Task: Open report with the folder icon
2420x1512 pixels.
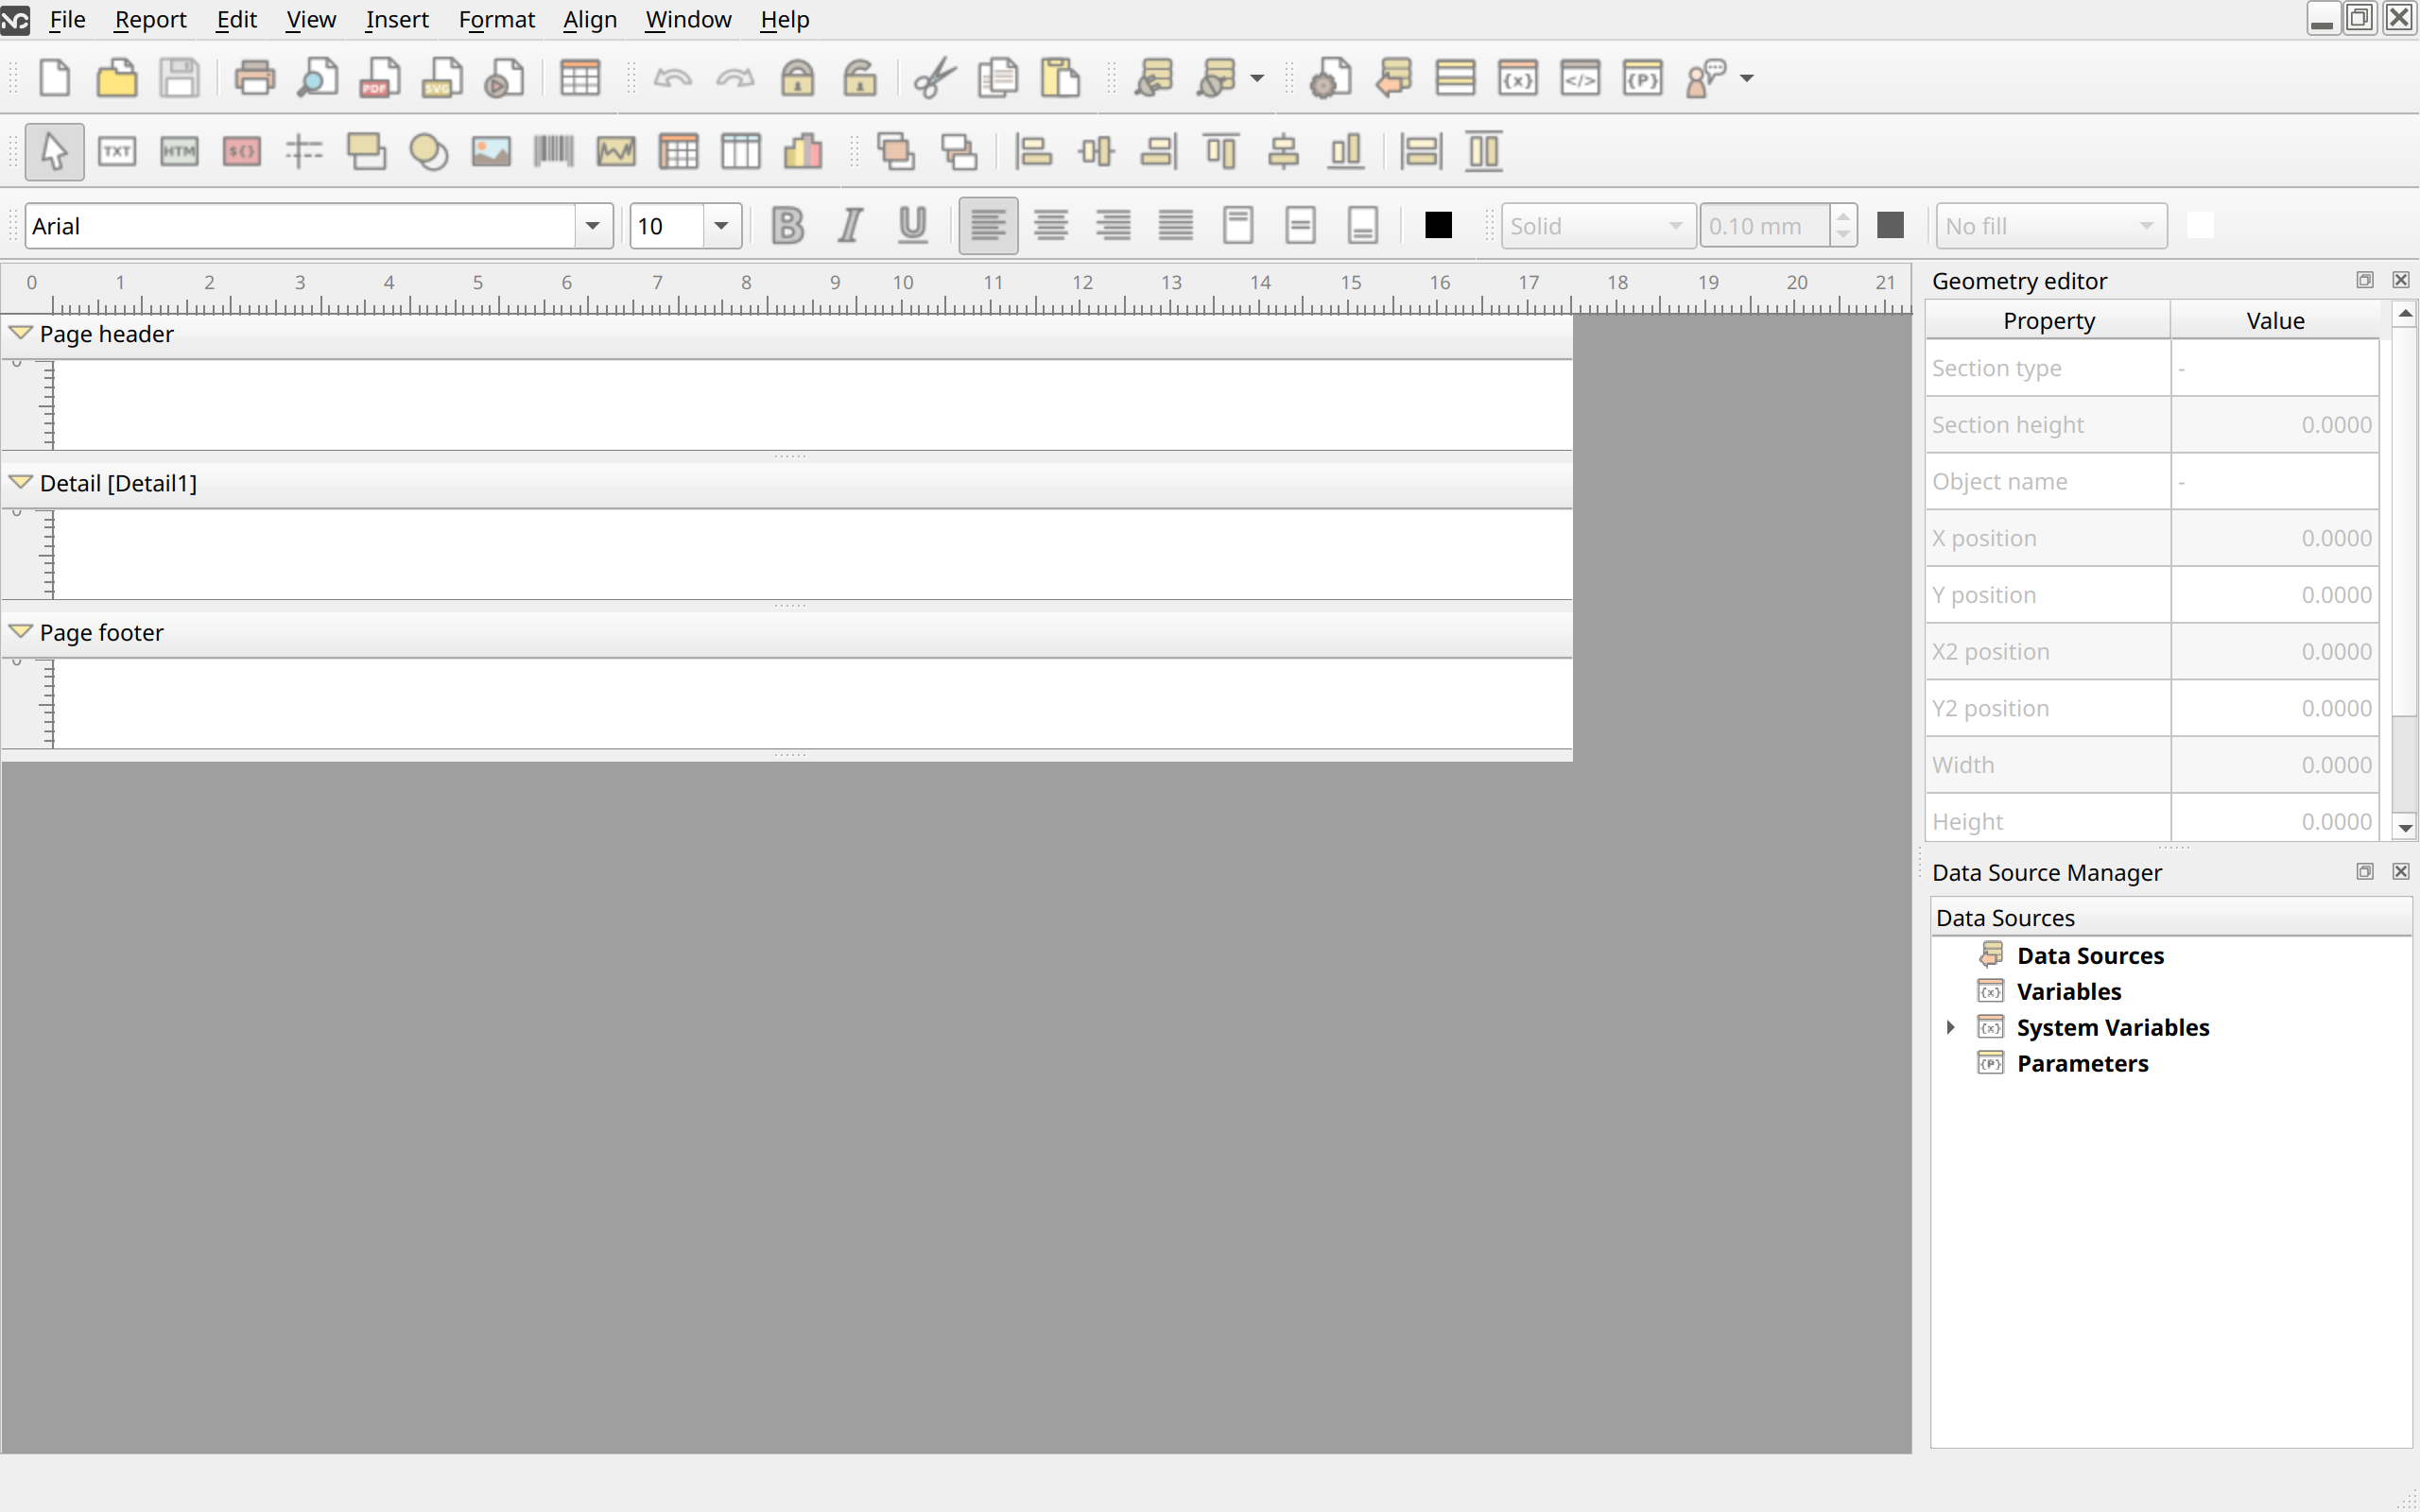Action: click(117, 77)
